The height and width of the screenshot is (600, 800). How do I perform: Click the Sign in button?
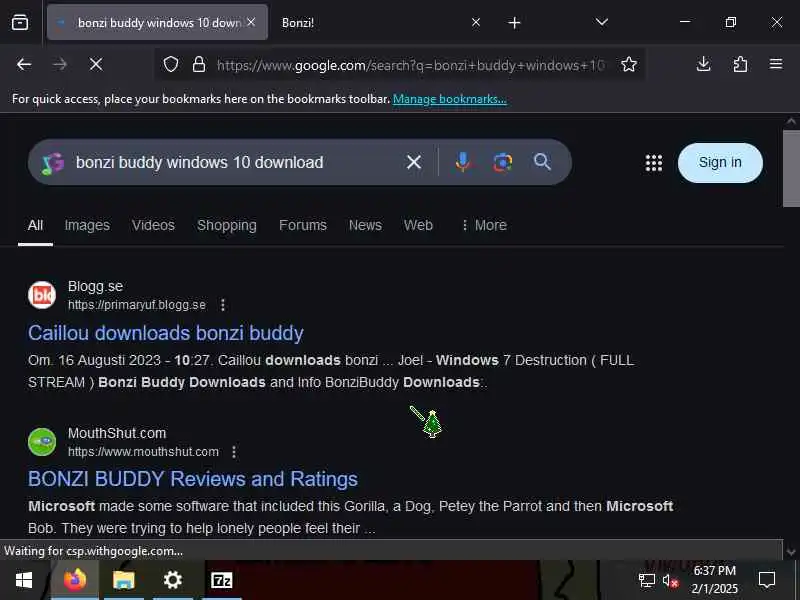click(x=720, y=163)
